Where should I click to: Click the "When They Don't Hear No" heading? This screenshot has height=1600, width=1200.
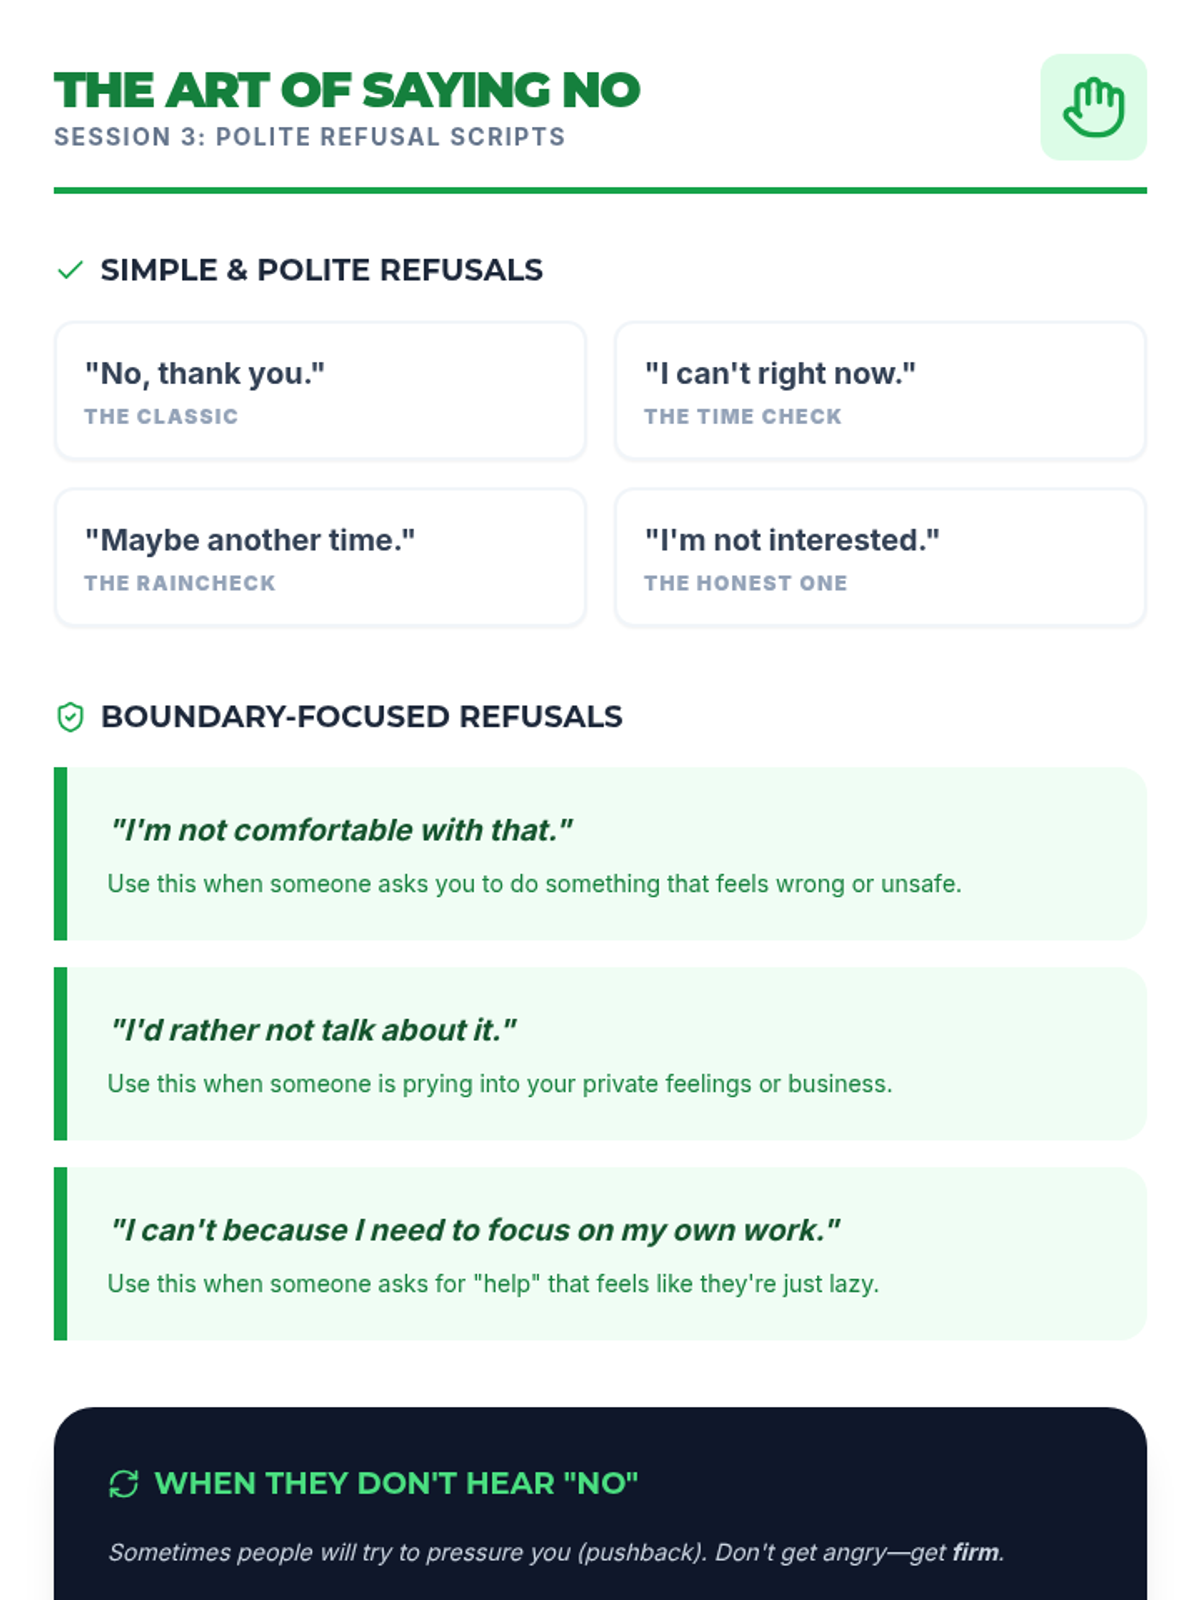point(396,1483)
